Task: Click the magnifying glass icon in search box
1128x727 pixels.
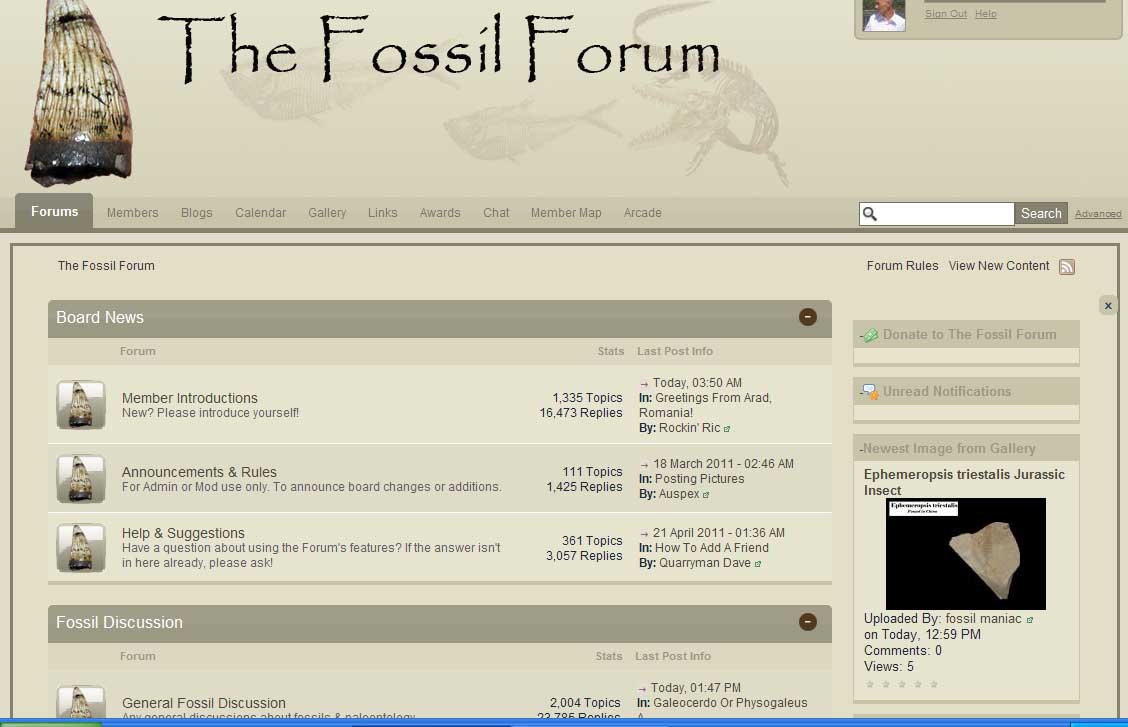Action: 870,214
